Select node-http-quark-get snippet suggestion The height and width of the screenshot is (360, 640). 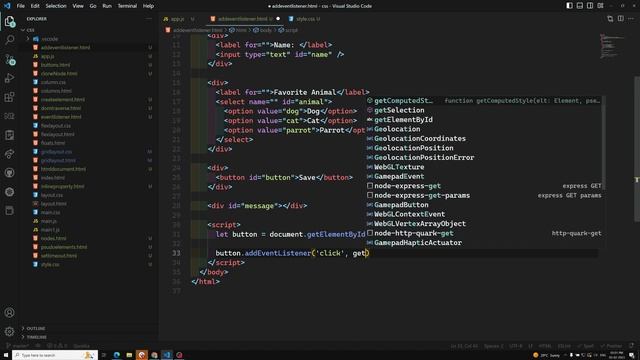tap(484, 233)
